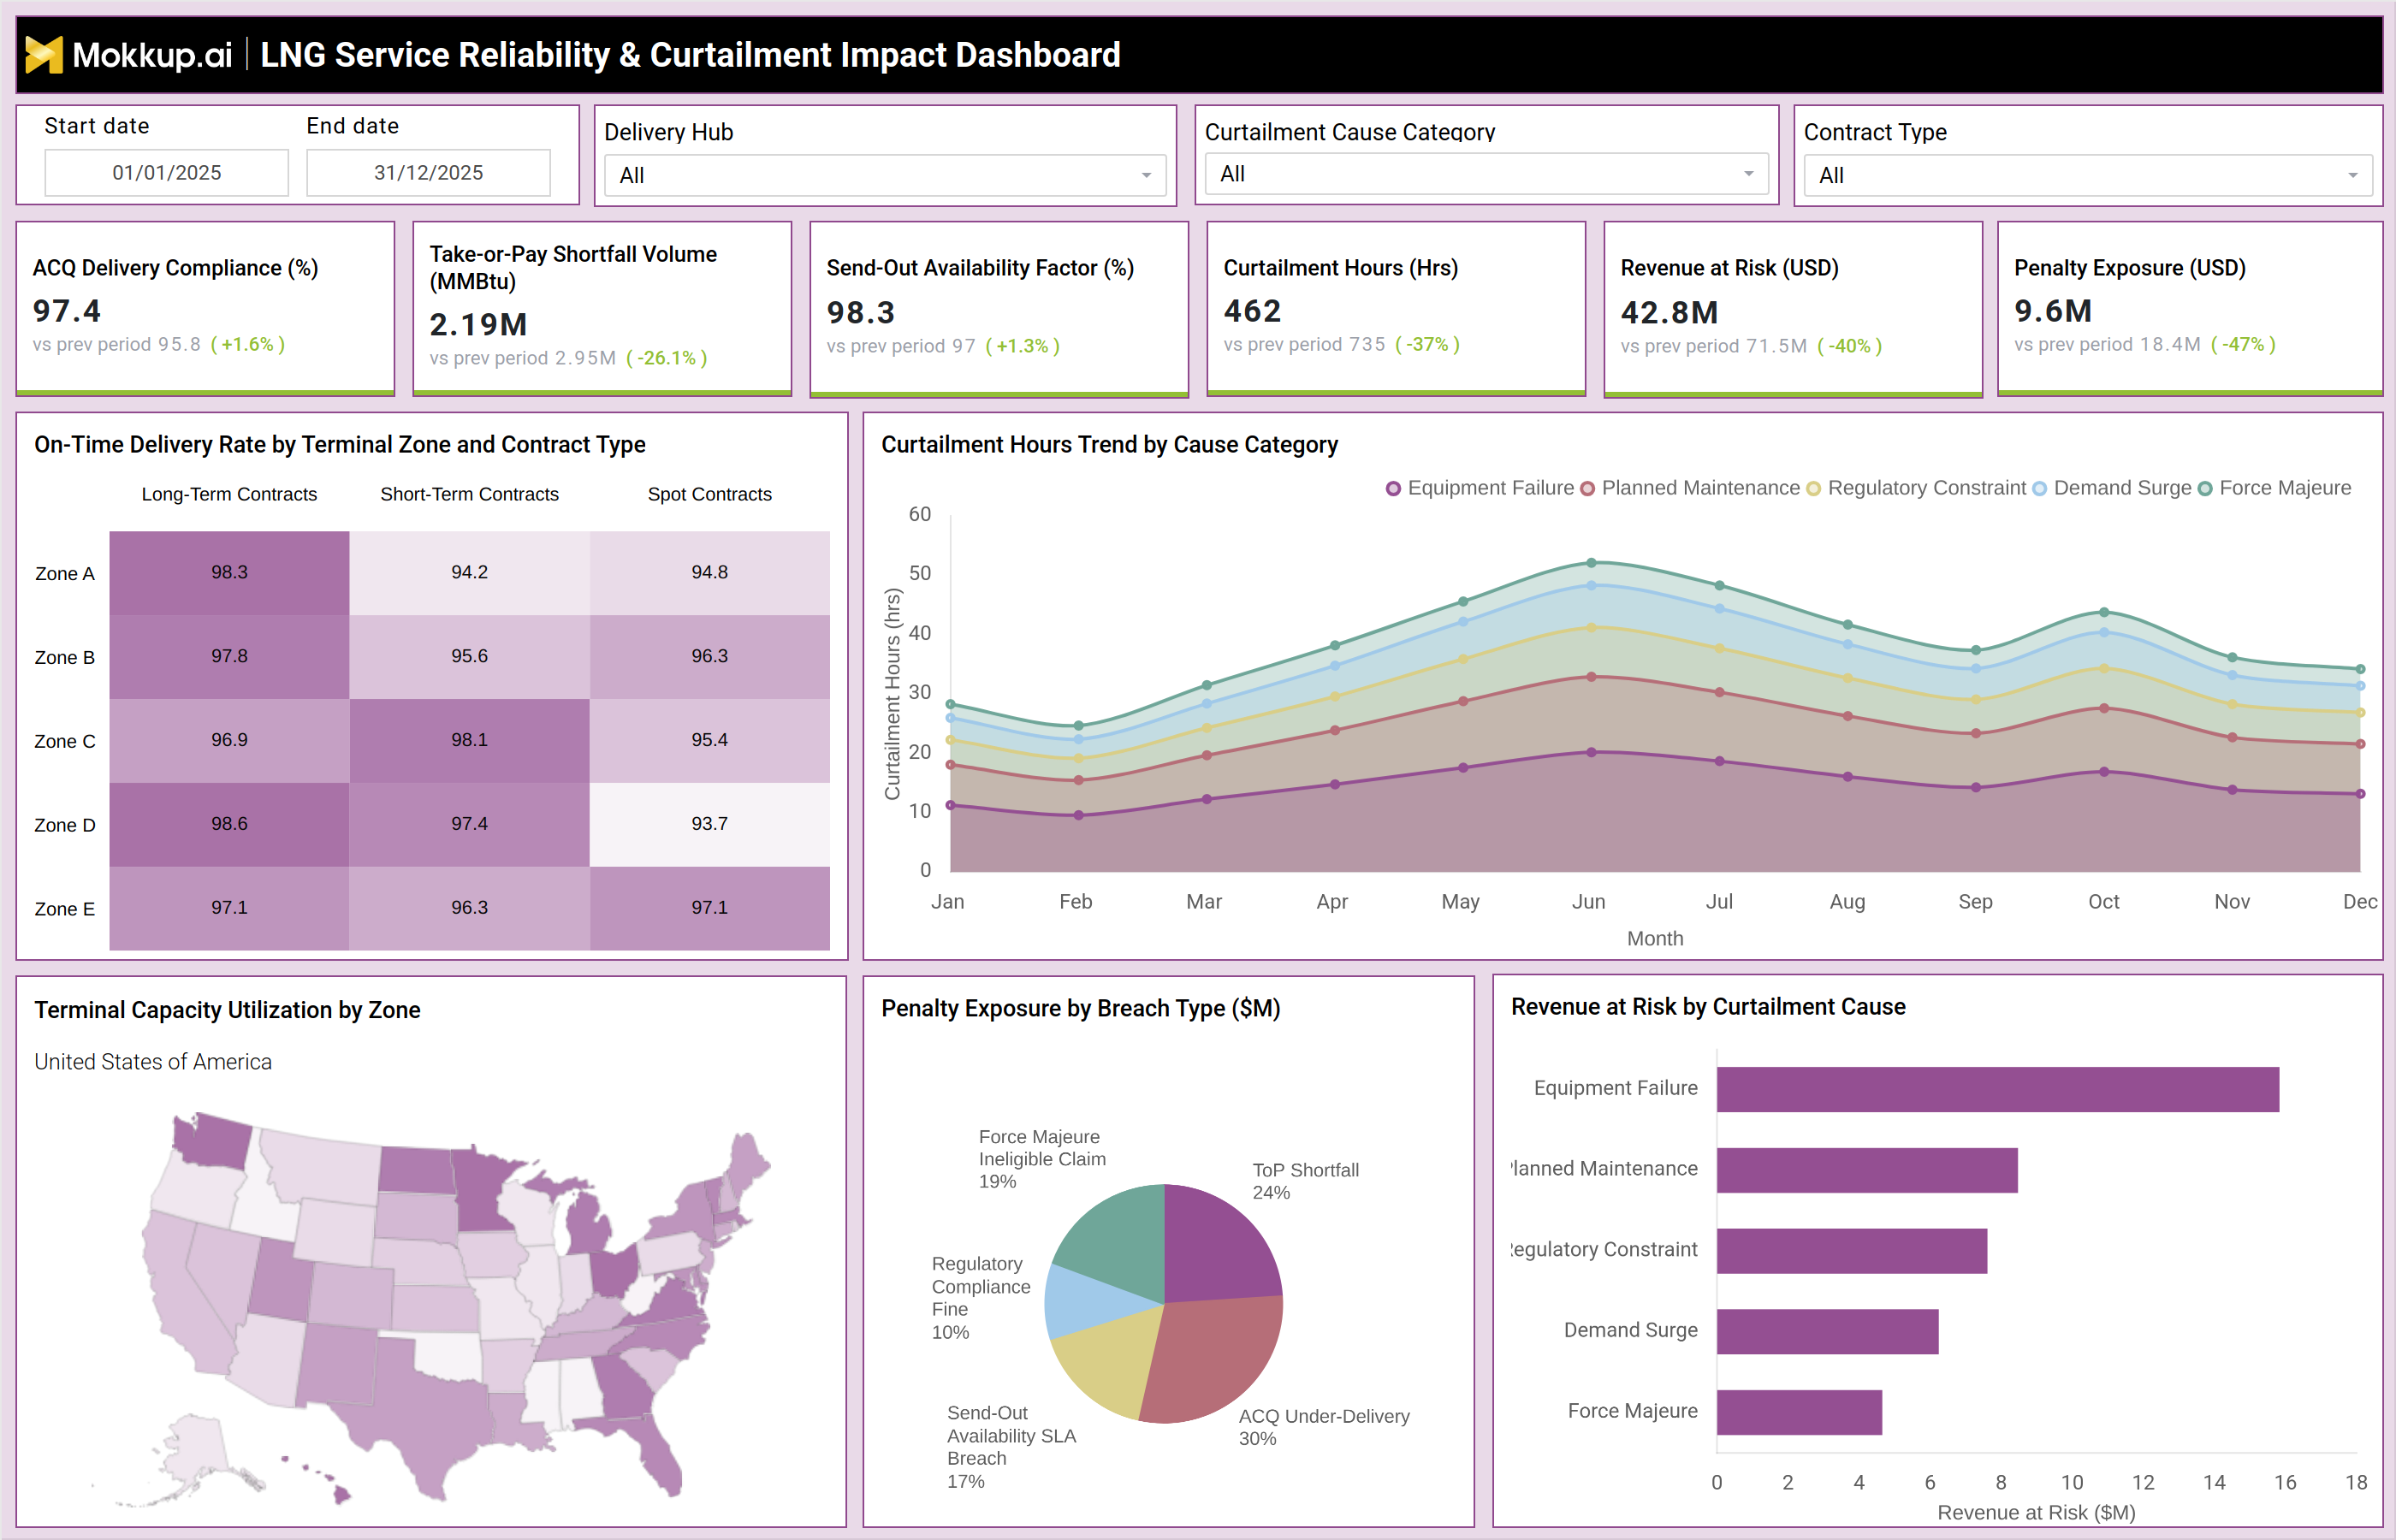Image resolution: width=2396 pixels, height=1540 pixels.
Task: Click the Oct month axis label
Action: [2103, 901]
